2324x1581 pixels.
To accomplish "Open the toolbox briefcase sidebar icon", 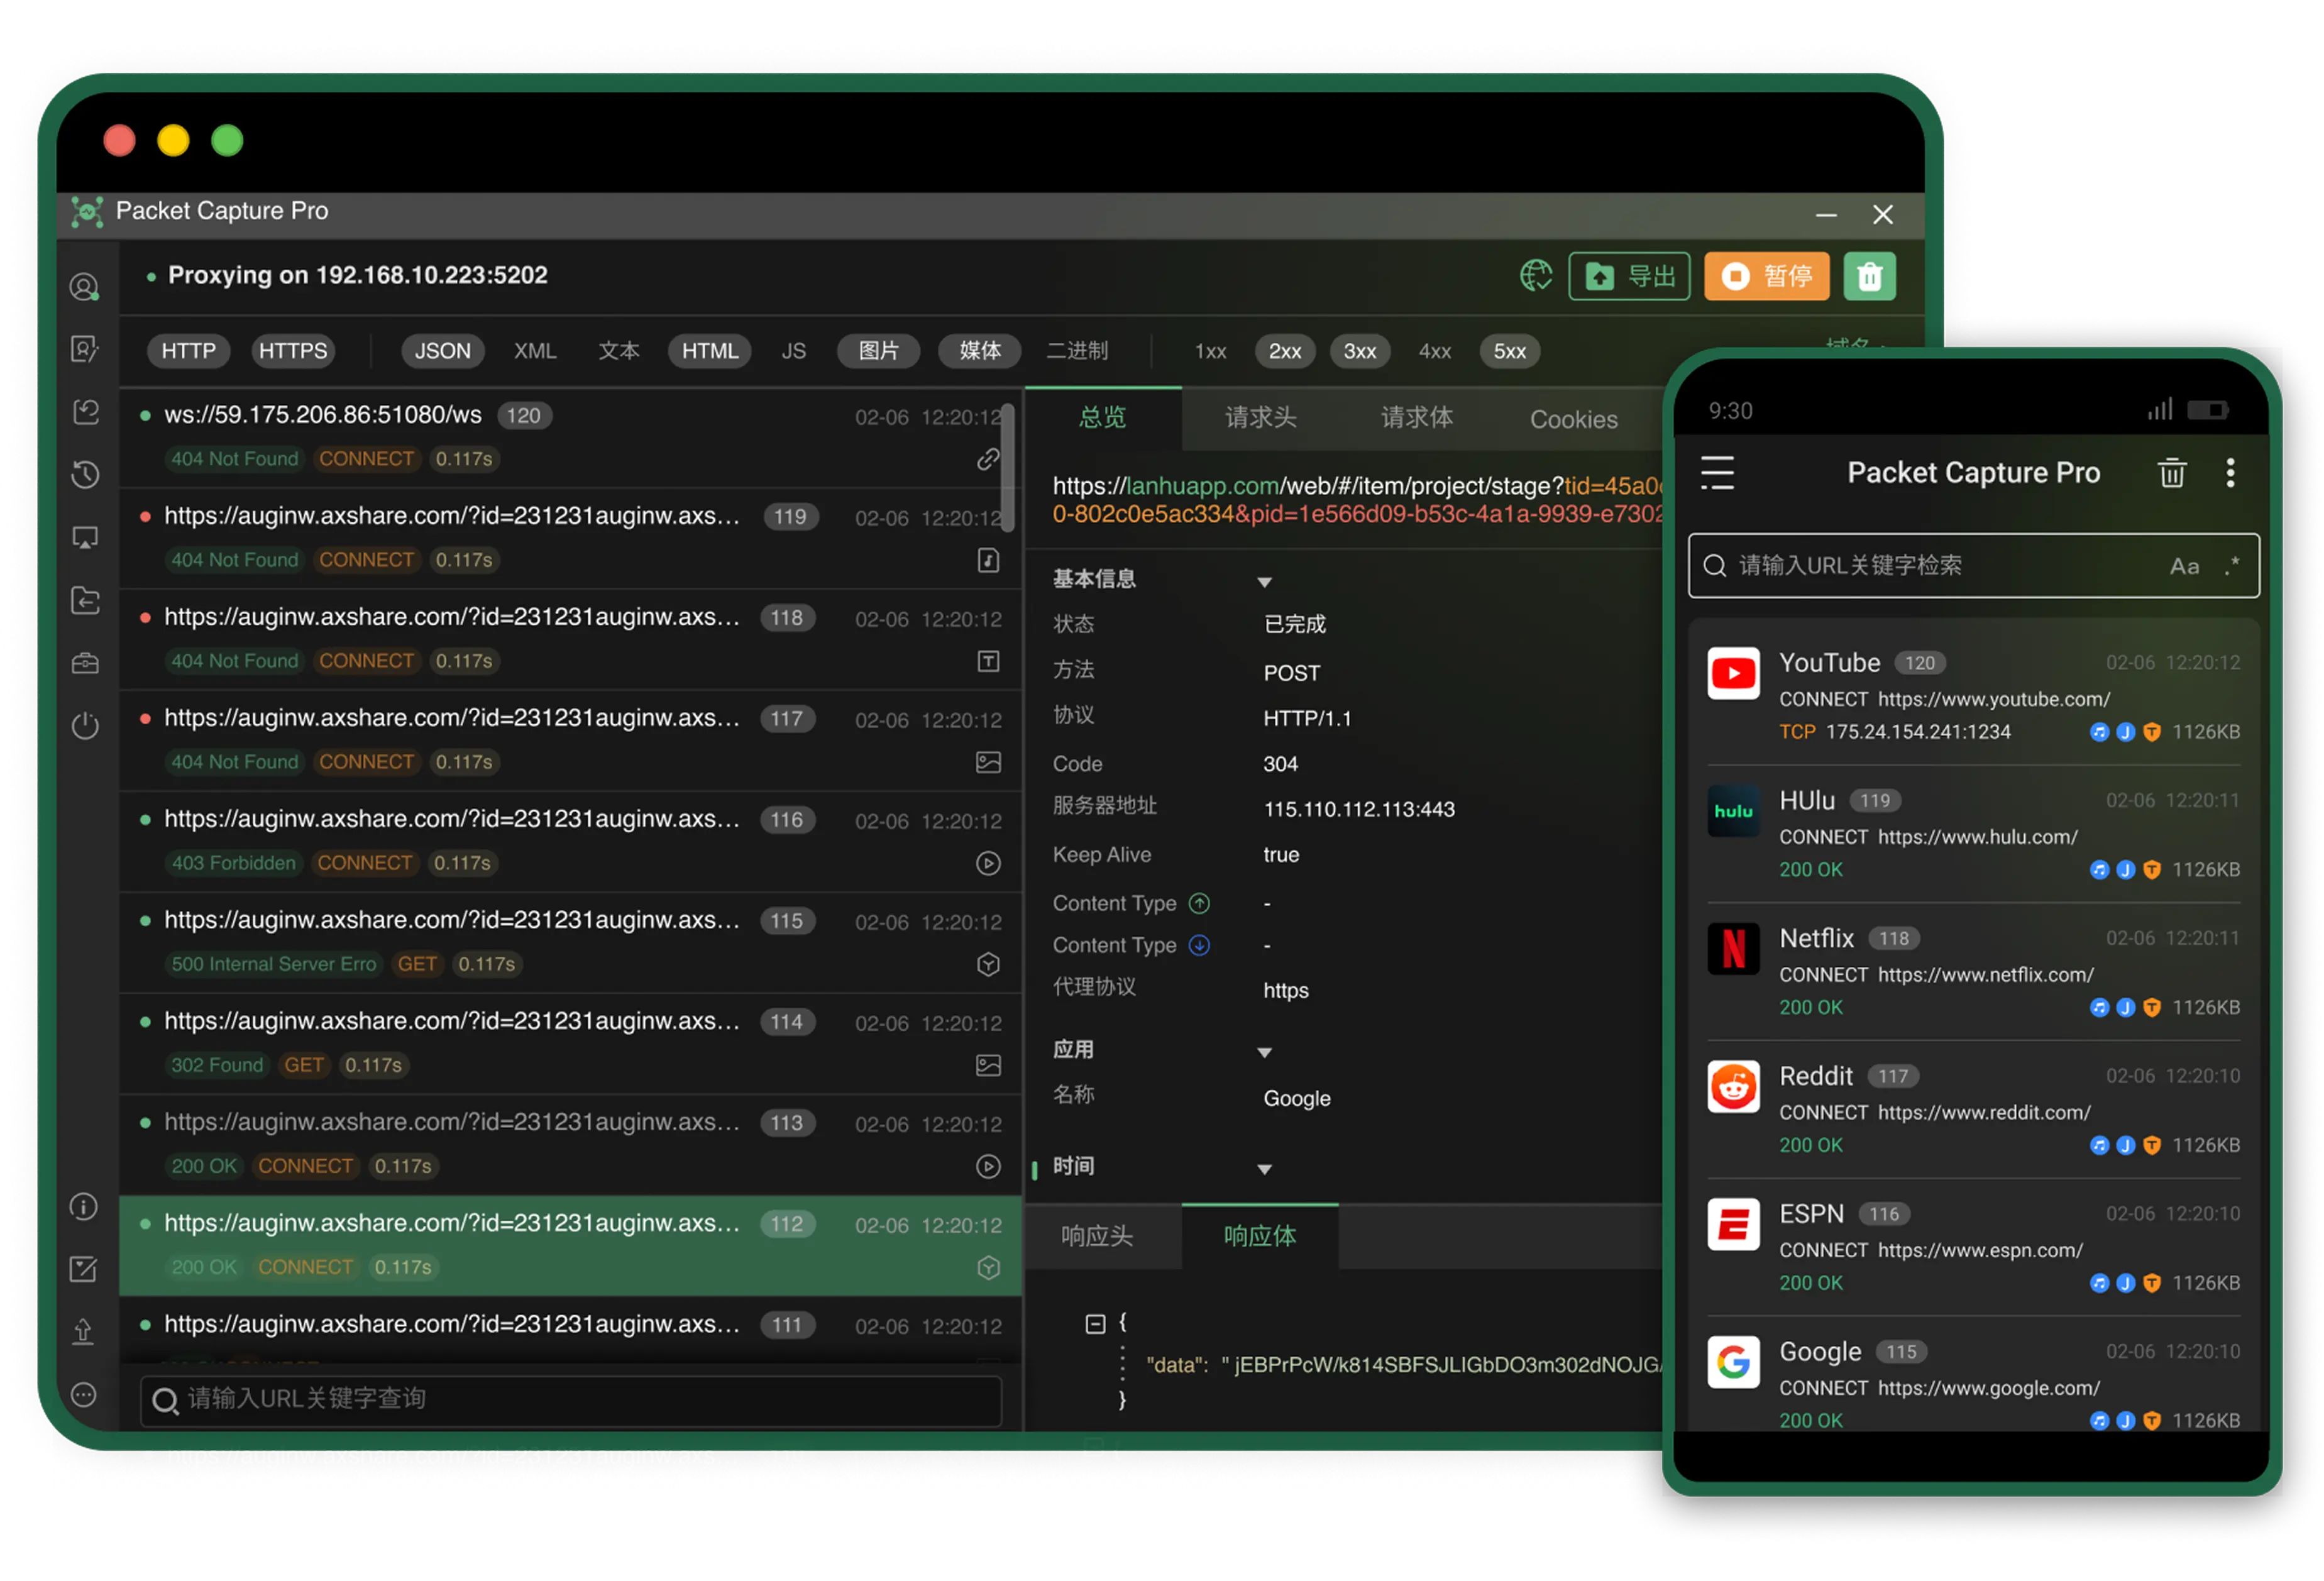I will [x=85, y=662].
